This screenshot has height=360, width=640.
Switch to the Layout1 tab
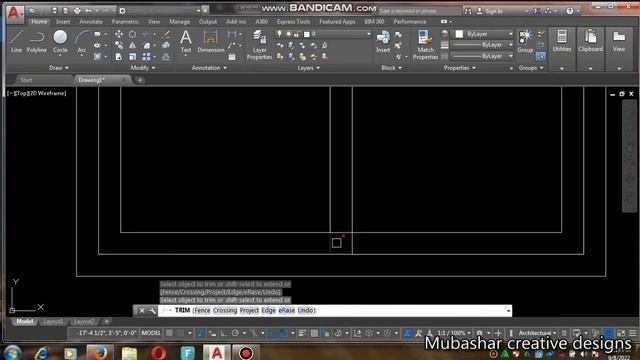pyautogui.click(x=53, y=322)
